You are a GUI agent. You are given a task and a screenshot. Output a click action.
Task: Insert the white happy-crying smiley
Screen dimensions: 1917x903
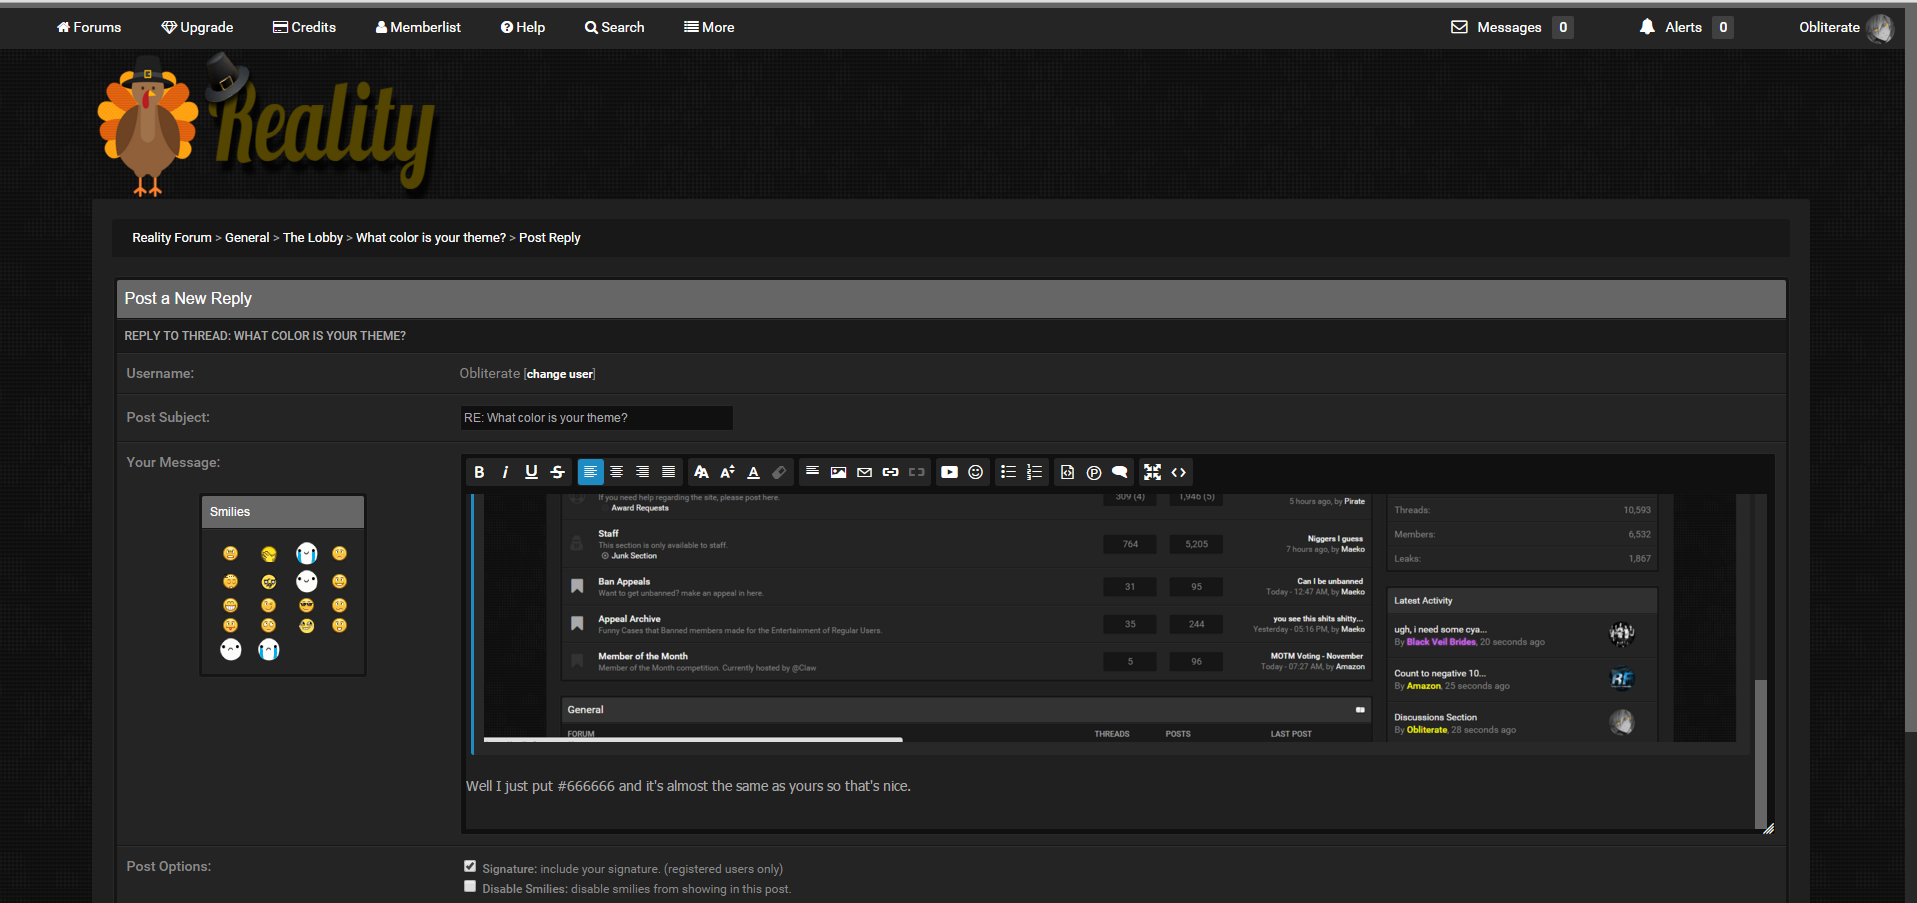click(x=307, y=553)
